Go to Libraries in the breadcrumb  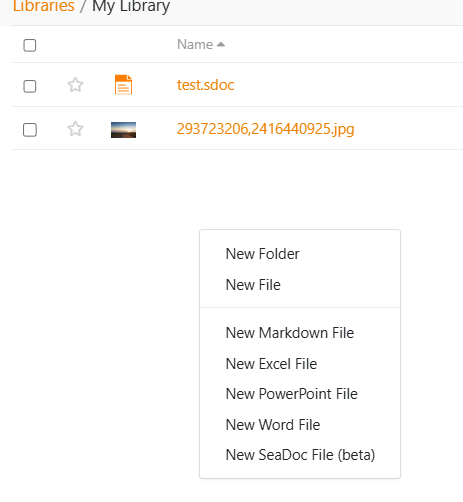(44, 6)
